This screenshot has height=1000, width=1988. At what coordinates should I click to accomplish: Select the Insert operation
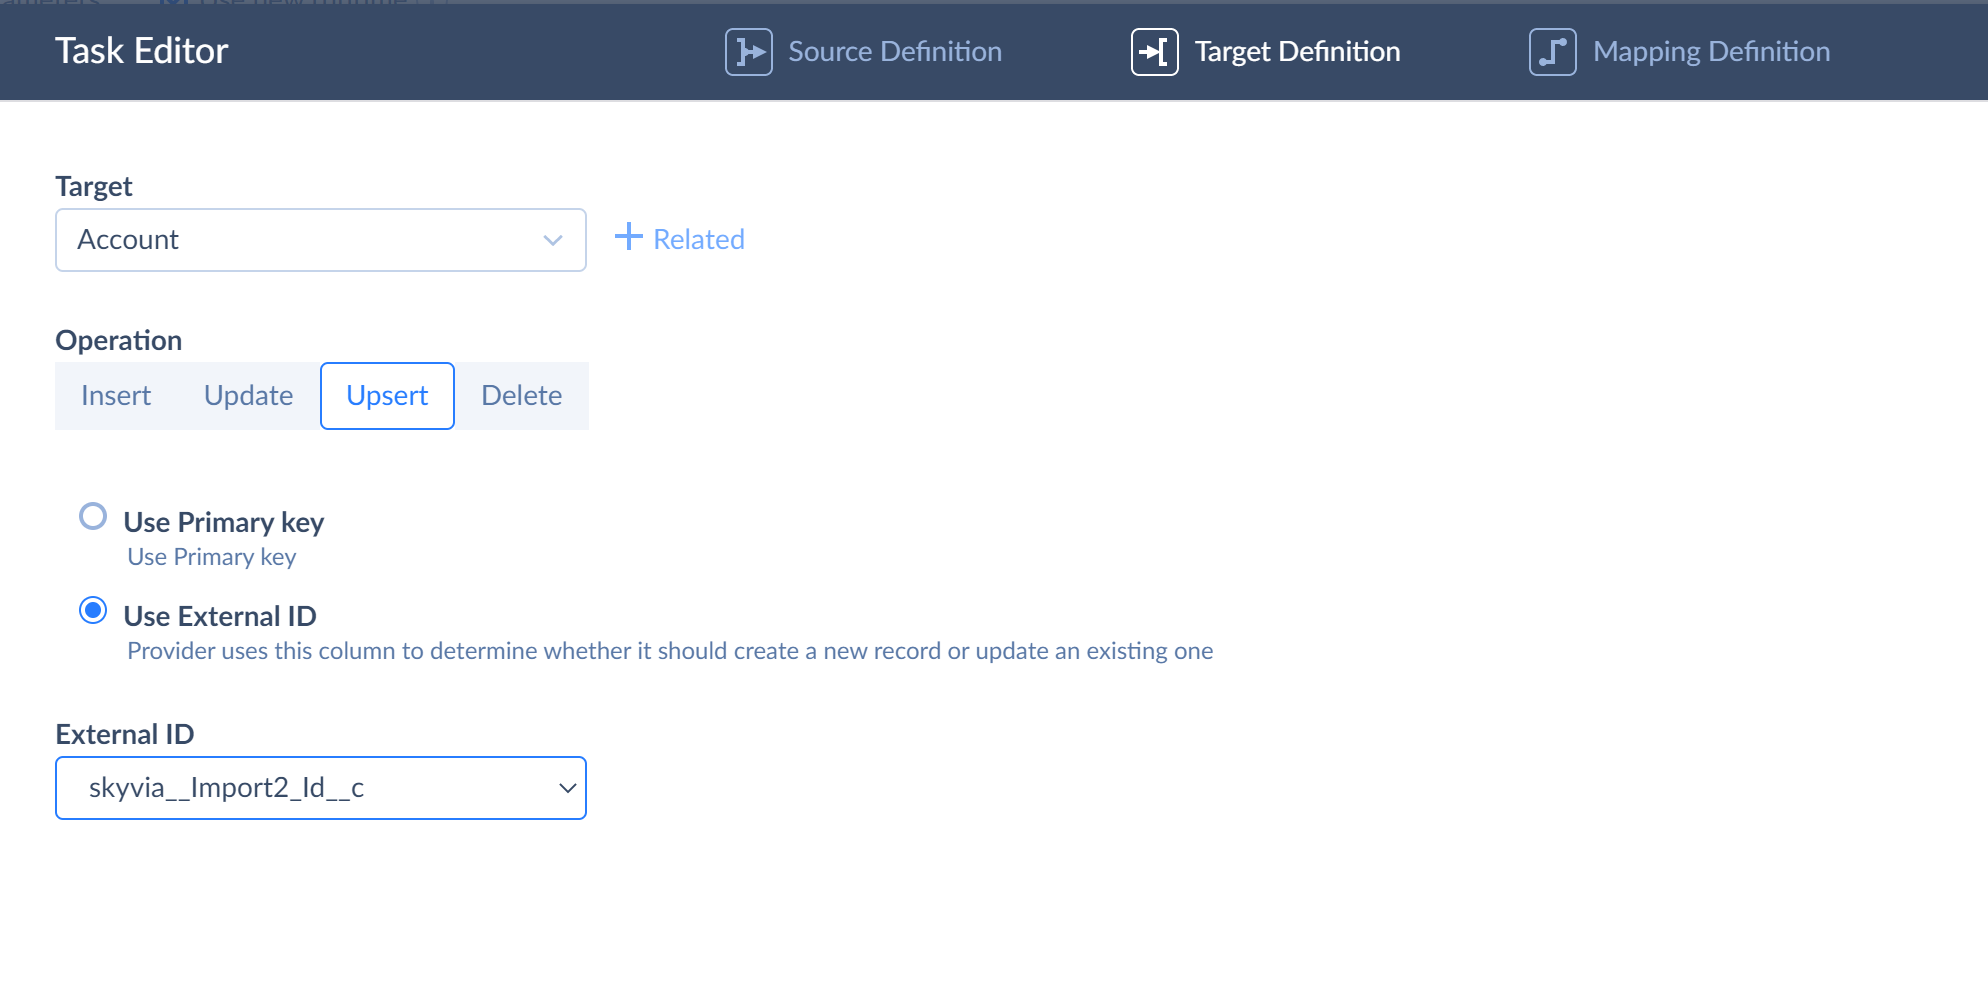click(115, 395)
